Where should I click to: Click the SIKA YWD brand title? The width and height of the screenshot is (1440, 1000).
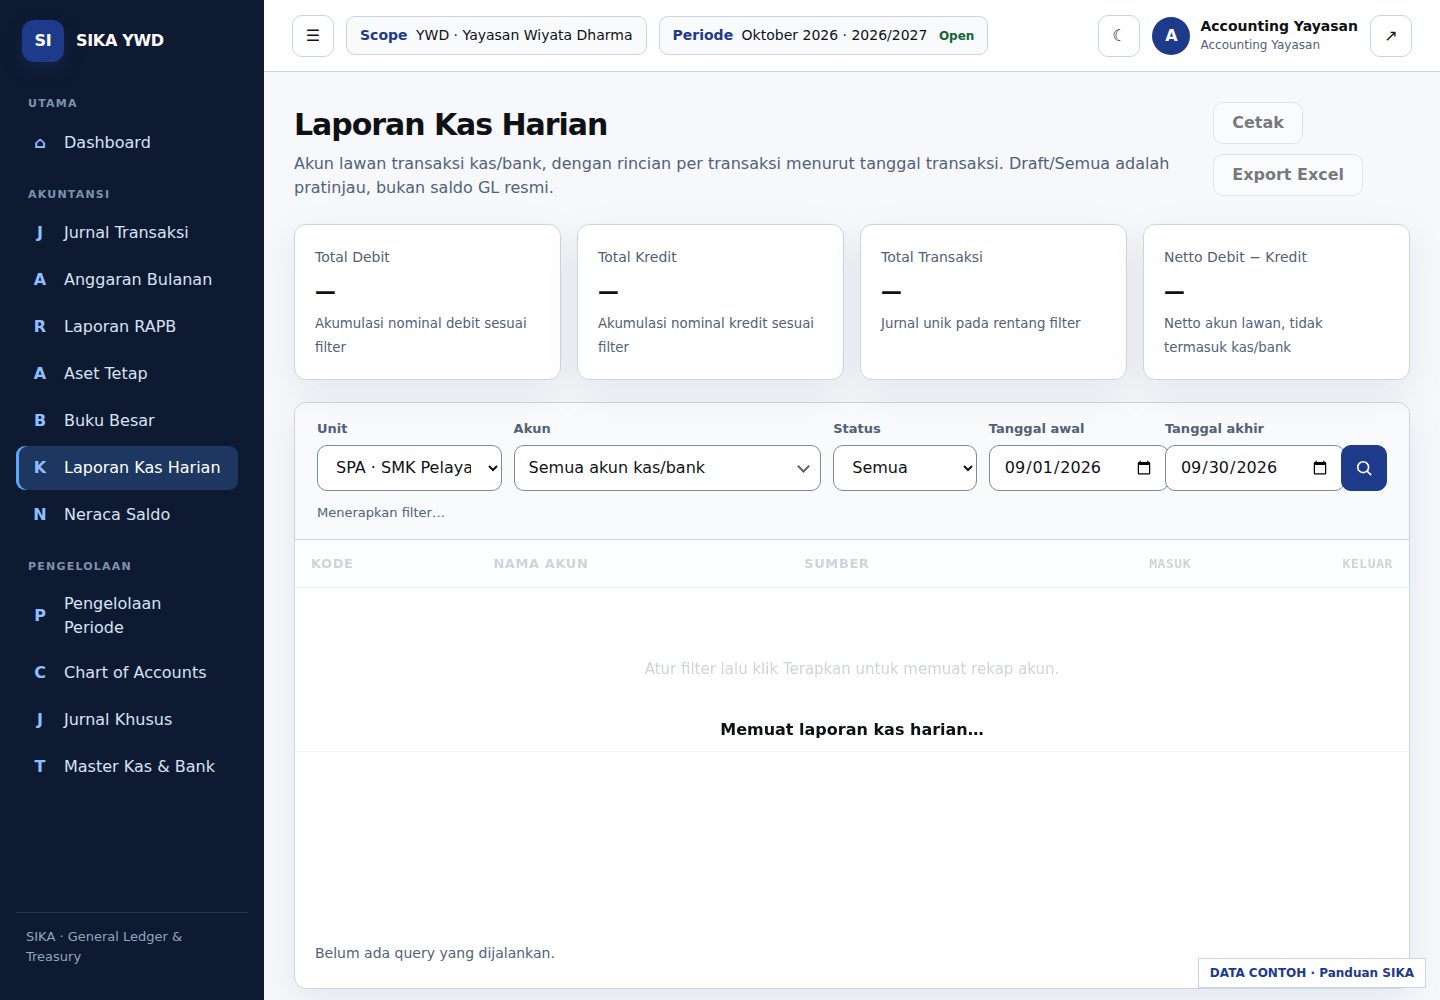pos(120,41)
